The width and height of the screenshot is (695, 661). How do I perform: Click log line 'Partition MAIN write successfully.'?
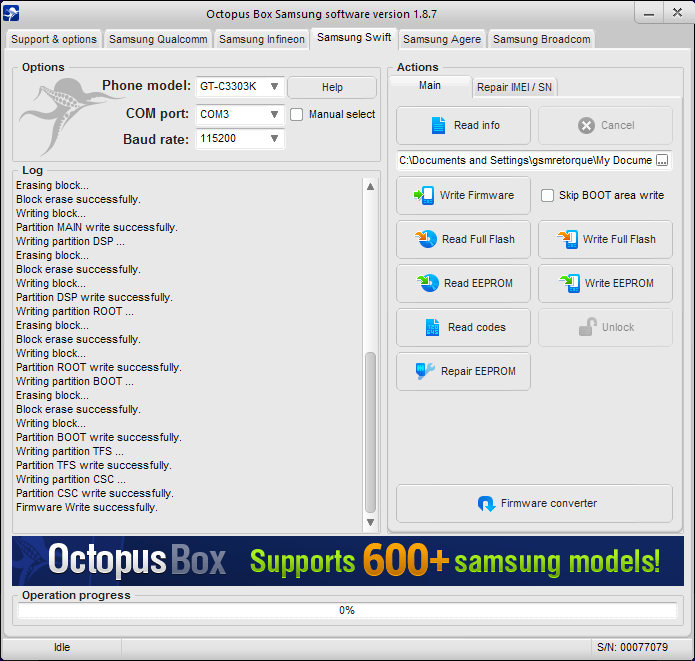click(x=97, y=227)
